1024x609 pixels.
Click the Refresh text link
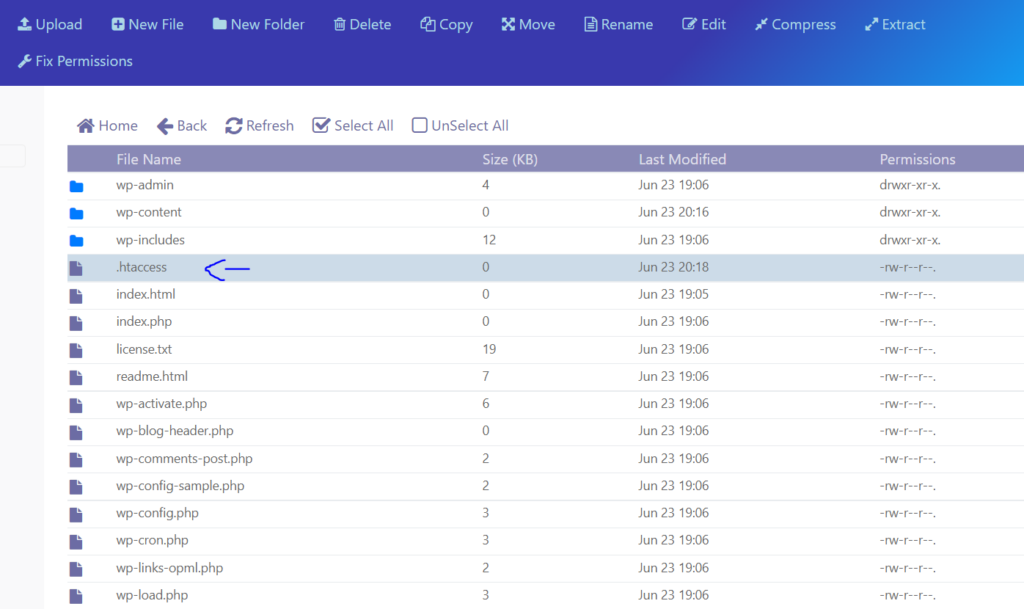[x=270, y=125]
